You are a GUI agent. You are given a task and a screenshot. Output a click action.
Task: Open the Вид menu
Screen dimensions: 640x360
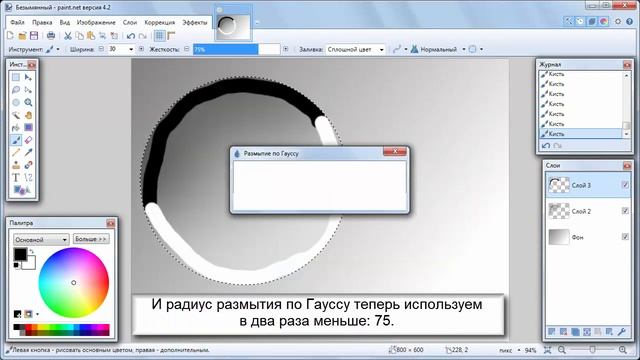(64, 22)
